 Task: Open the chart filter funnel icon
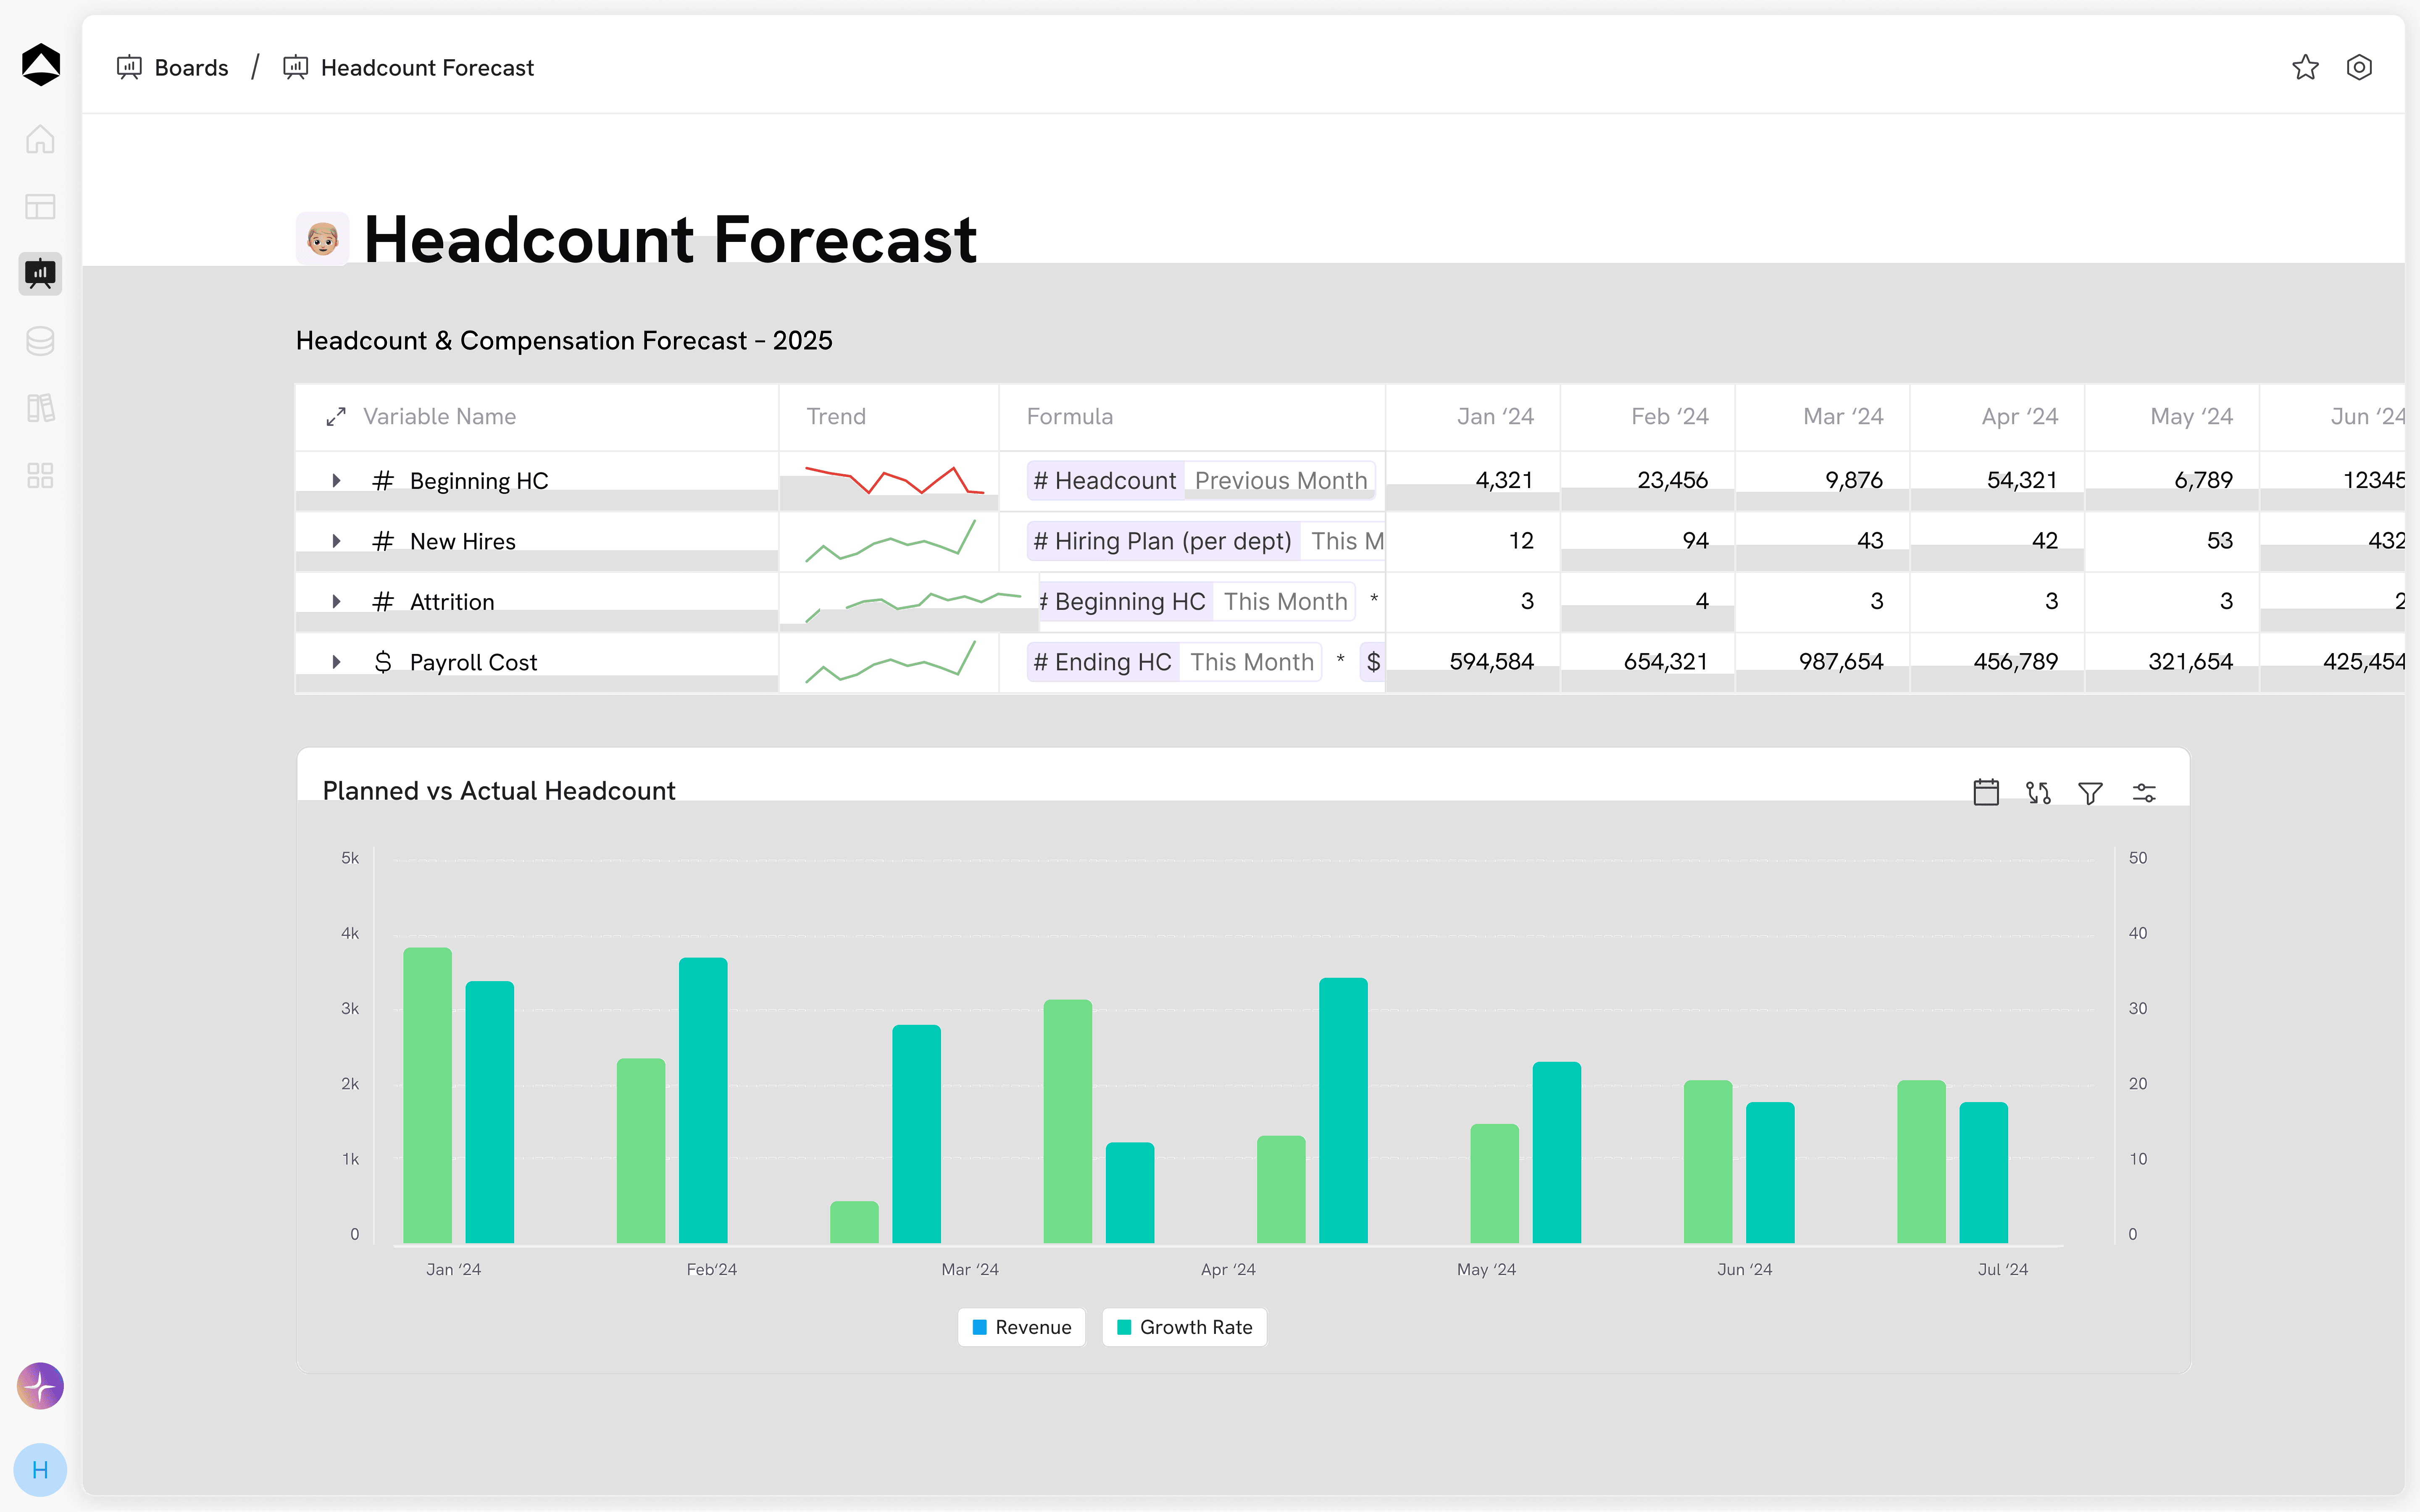pos(2090,792)
